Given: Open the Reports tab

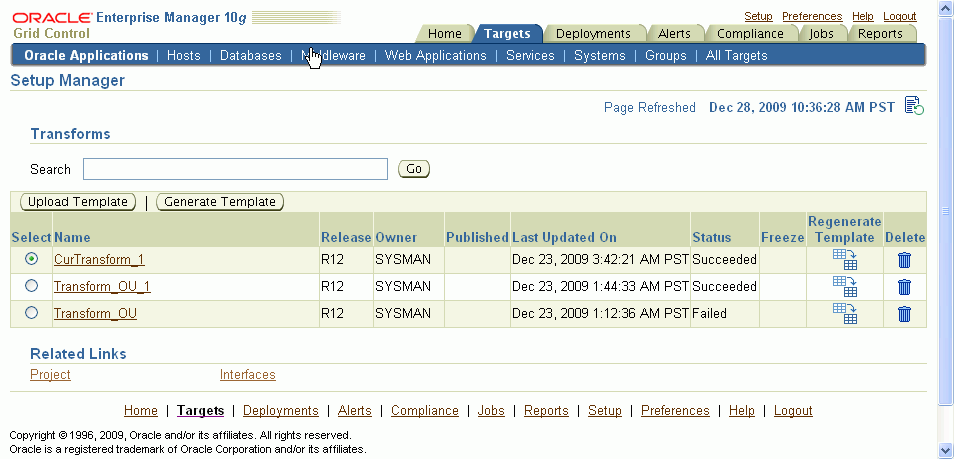Looking at the screenshot, I should tap(880, 33).
